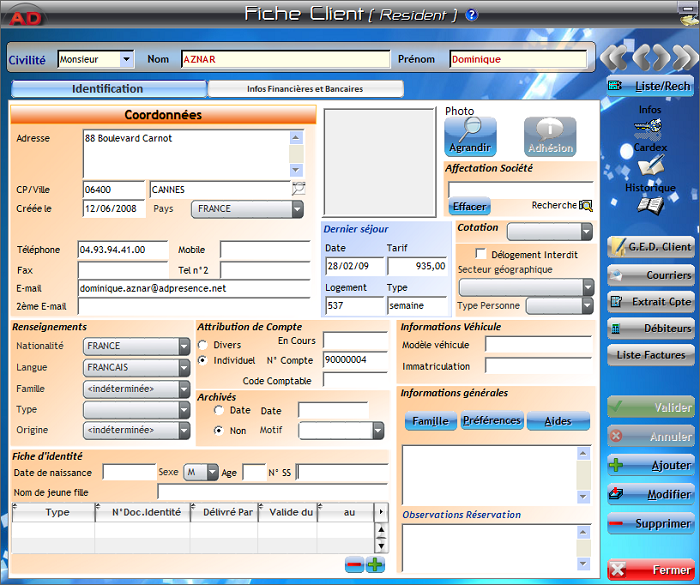Viewport: 700px width, 585px height.
Task: Click the Agrandir magnifier photo icon
Action: [470, 131]
